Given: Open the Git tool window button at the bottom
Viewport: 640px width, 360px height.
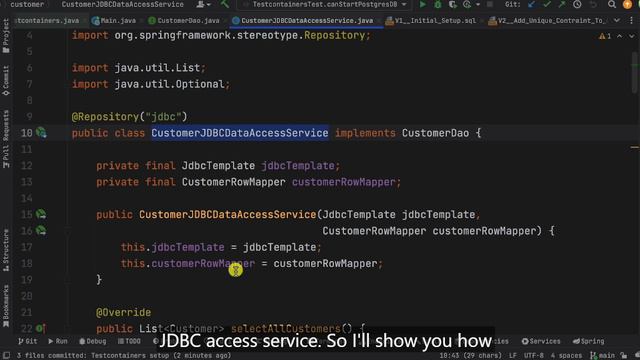Looking at the screenshot, I should pyautogui.click(x=27, y=341).
